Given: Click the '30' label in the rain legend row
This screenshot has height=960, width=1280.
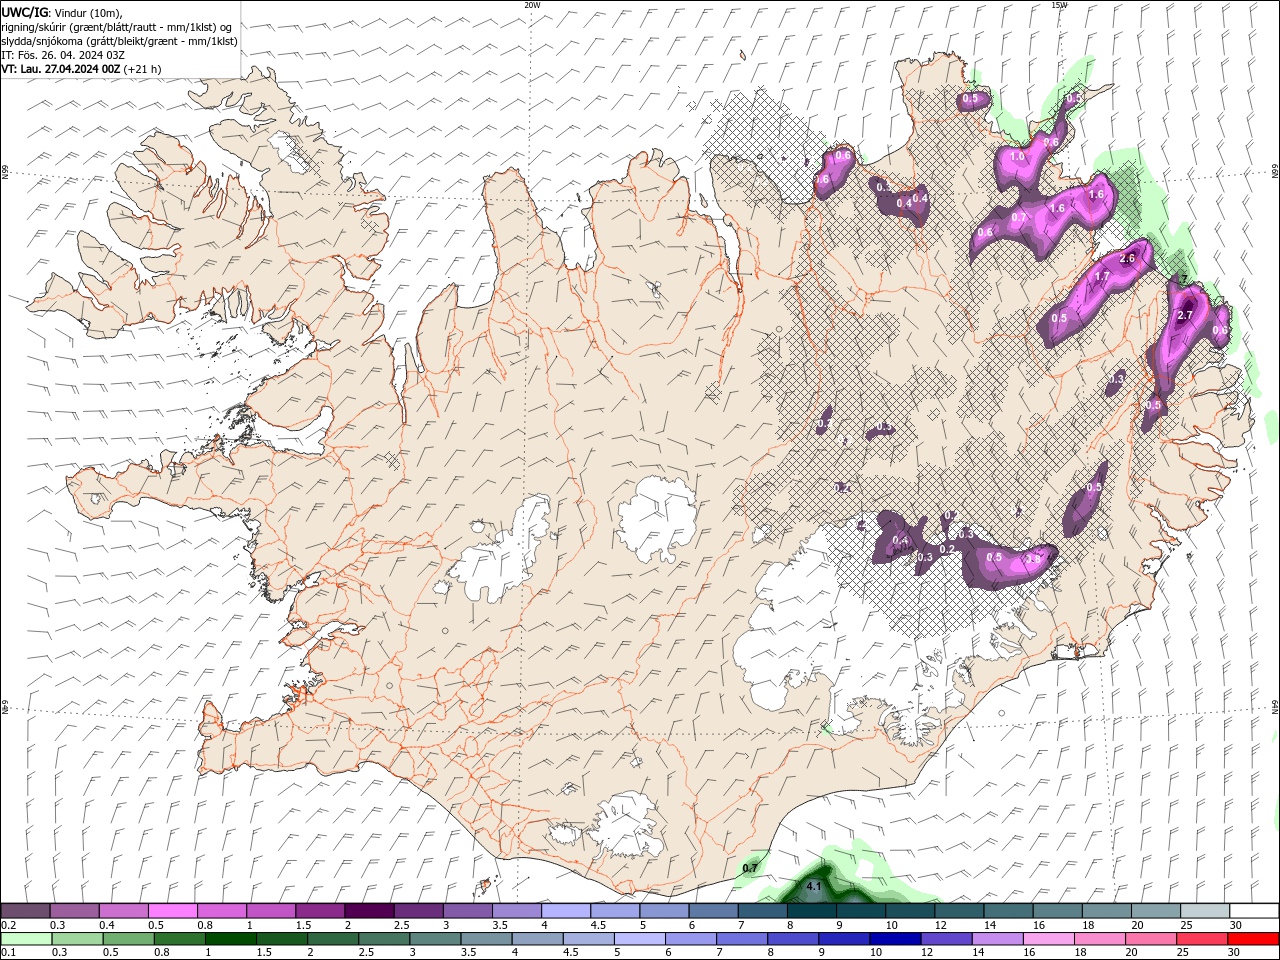Looking at the screenshot, I should tap(1233, 953).
